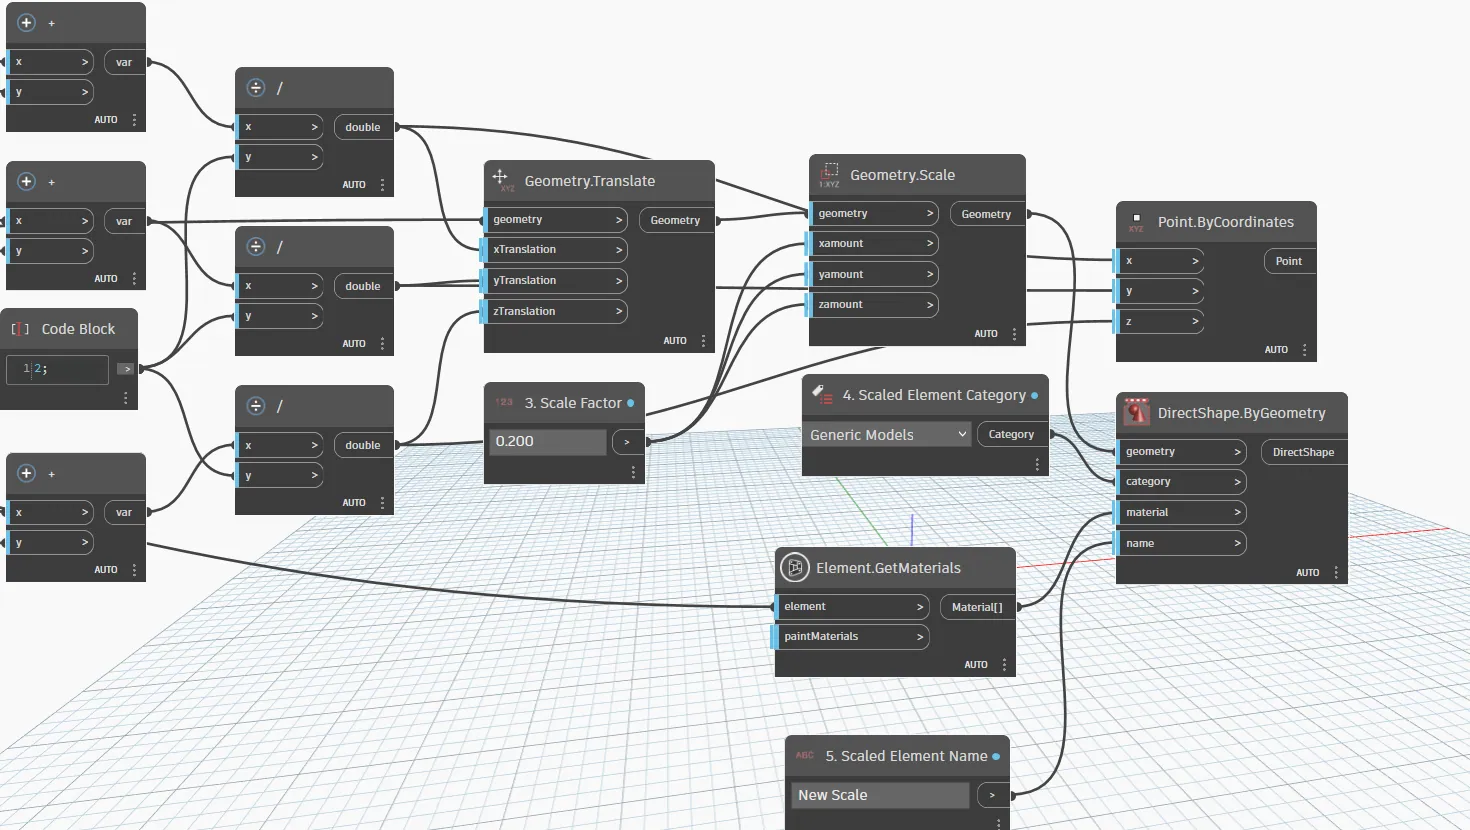Expand chevron on DirectShape name input port
This screenshot has width=1470, height=830.
click(1237, 544)
